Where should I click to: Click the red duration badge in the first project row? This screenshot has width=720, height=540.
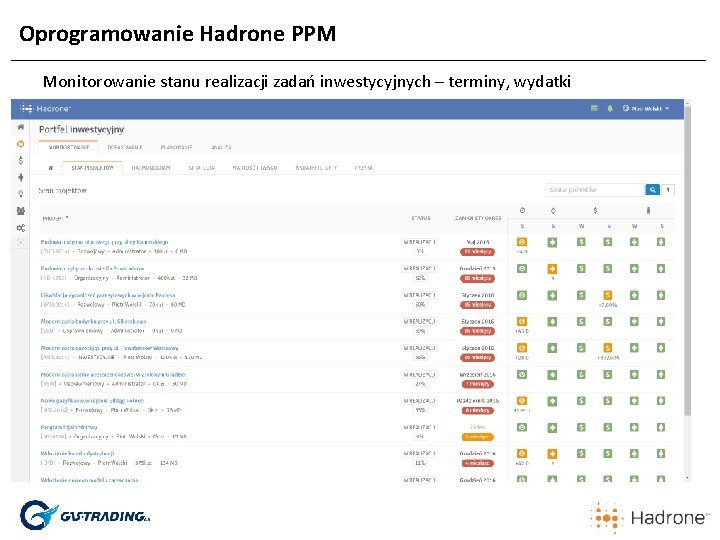click(478, 252)
